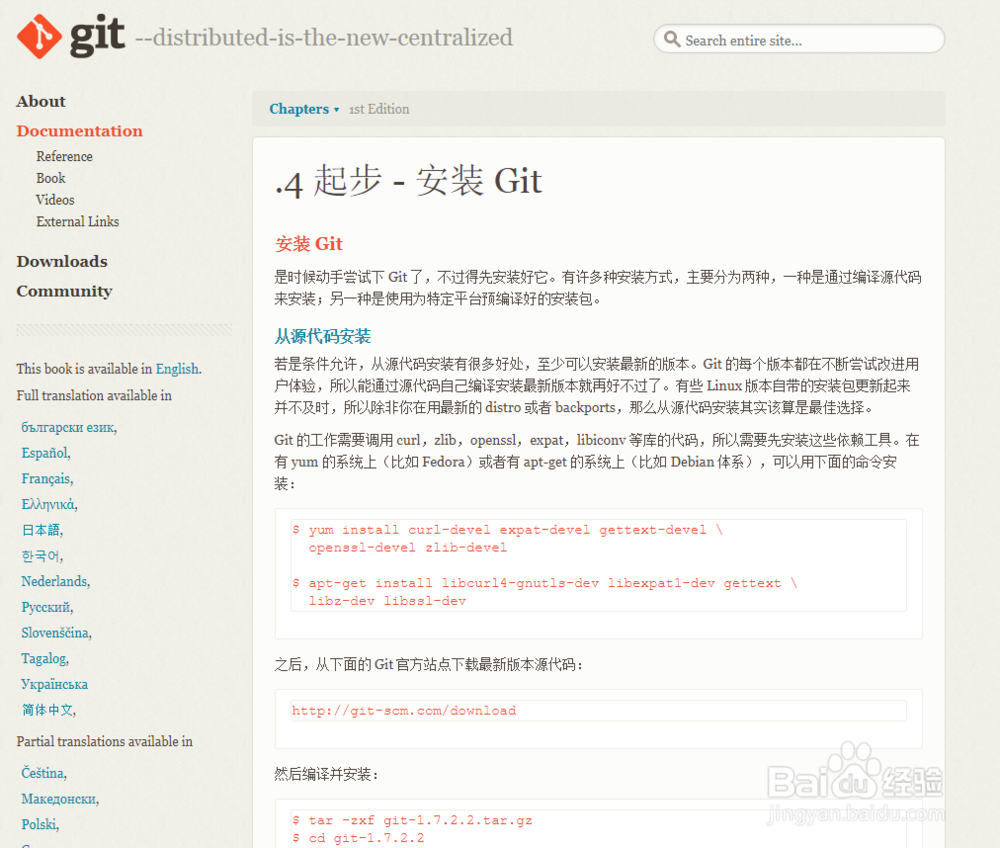Focus the Search entire site field
1000x848 pixels.
(x=799, y=40)
